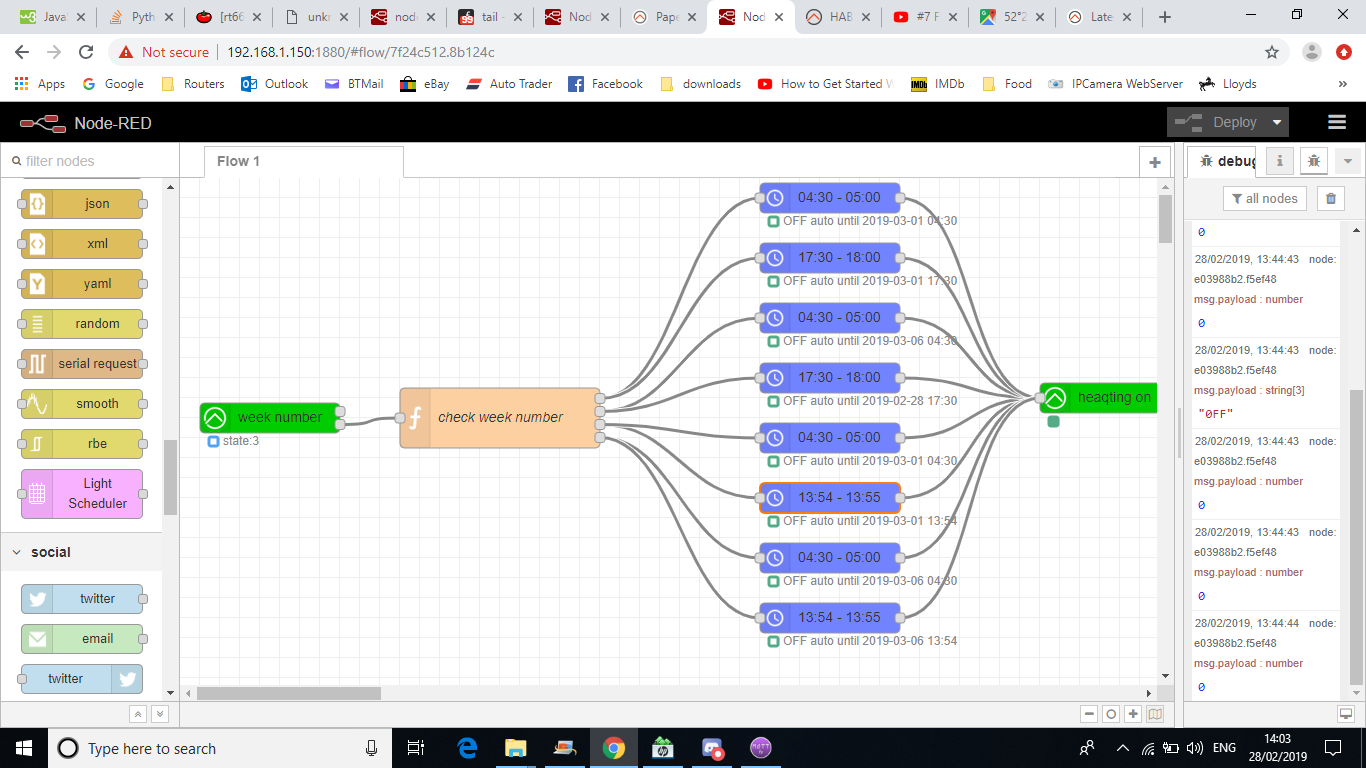Click the zoom out button on canvas
1366x768 pixels.
point(1089,714)
